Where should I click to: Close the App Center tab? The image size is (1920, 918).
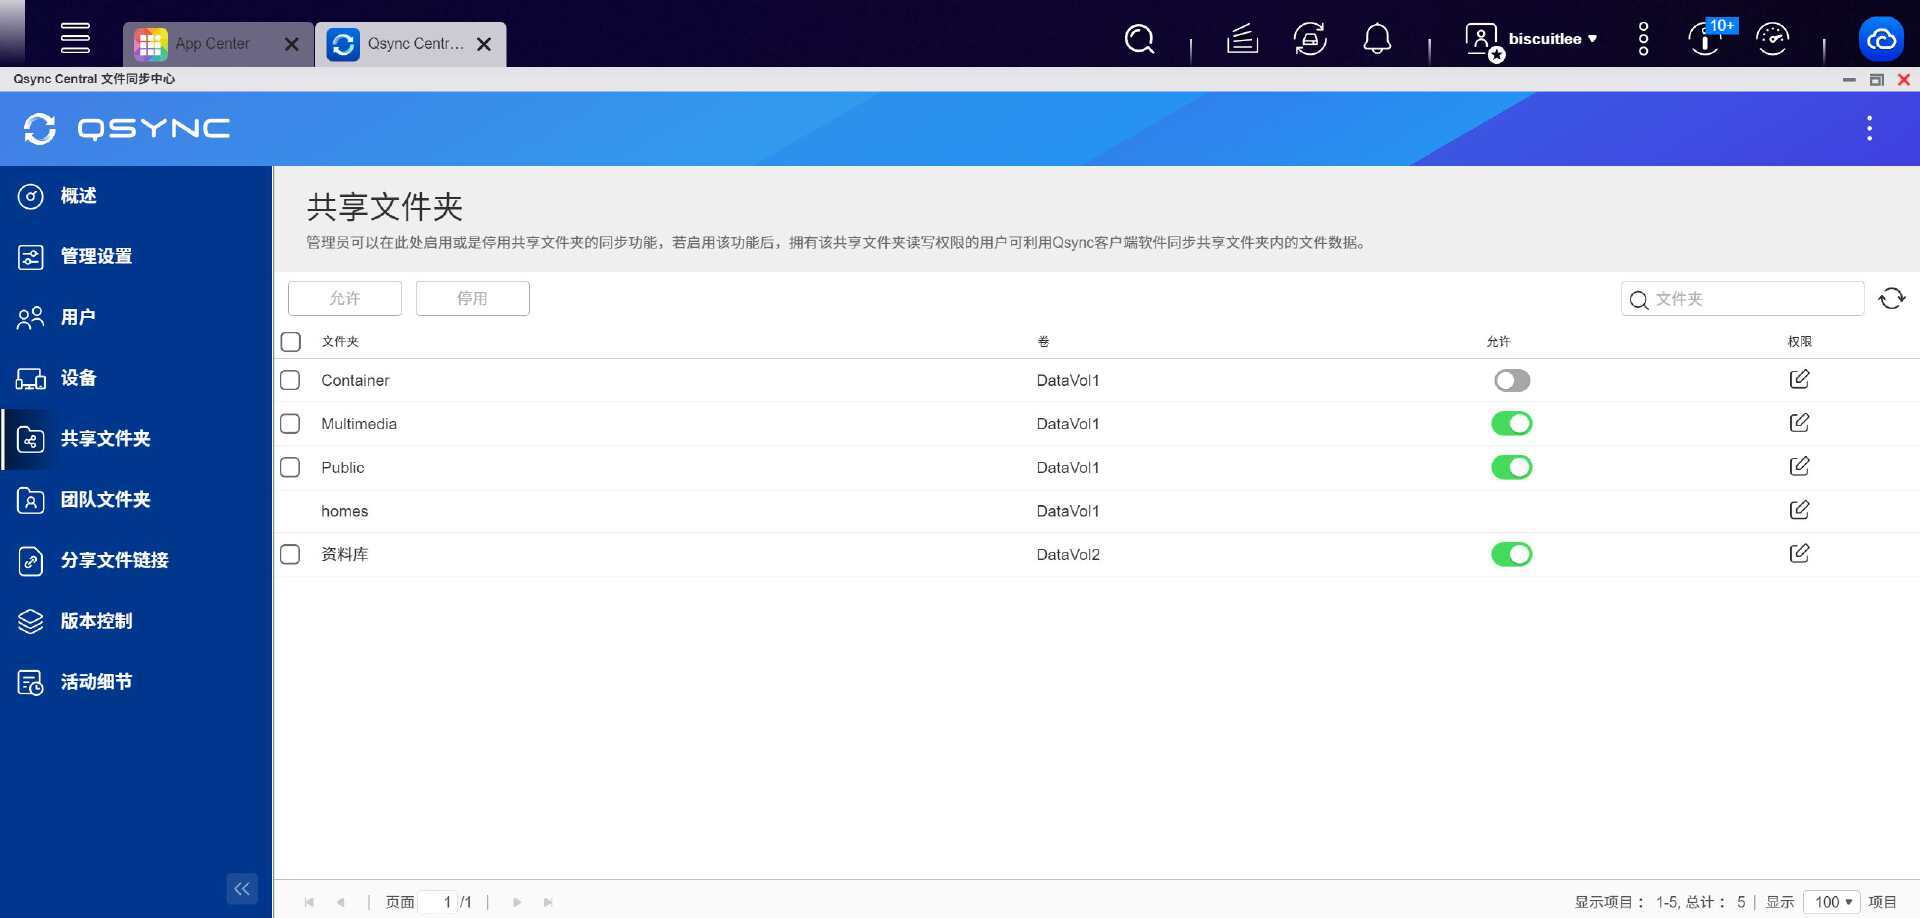[291, 44]
